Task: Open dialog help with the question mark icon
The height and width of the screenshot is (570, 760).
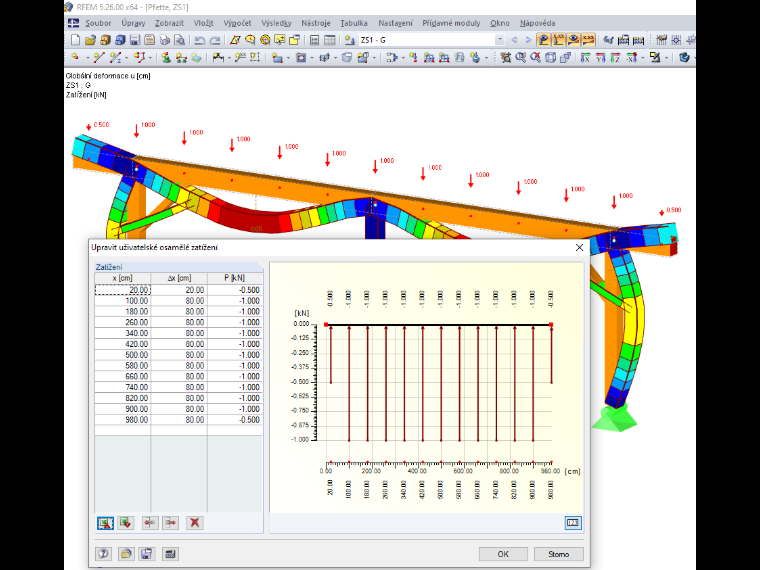Action: click(x=103, y=554)
